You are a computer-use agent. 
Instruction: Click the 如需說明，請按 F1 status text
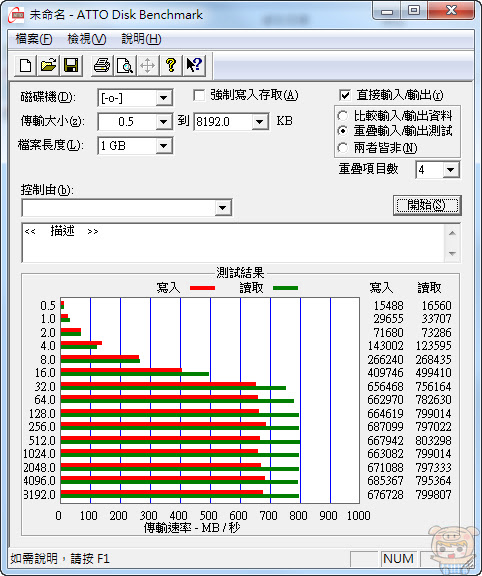tap(60, 559)
